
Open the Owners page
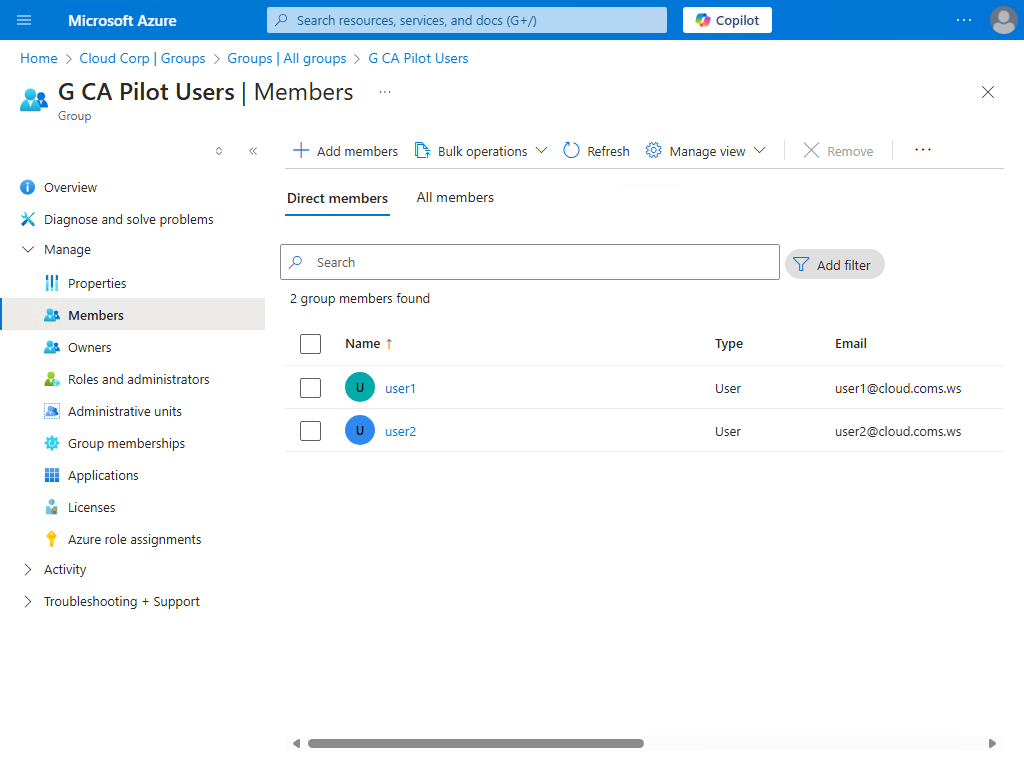tap(89, 347)
